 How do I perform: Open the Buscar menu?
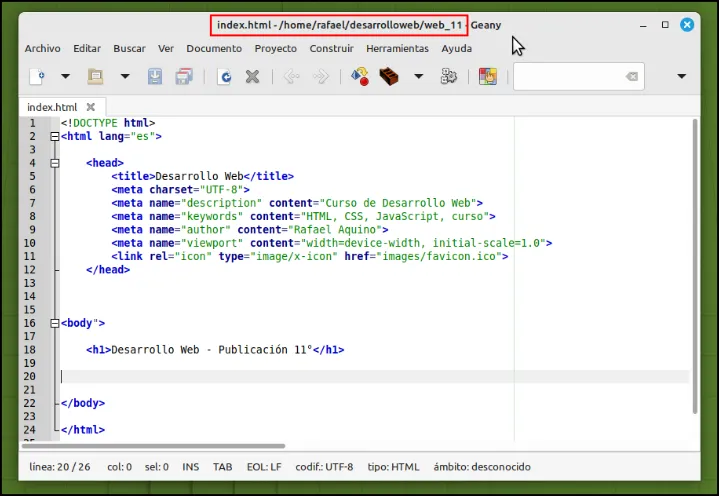point(129,48)
